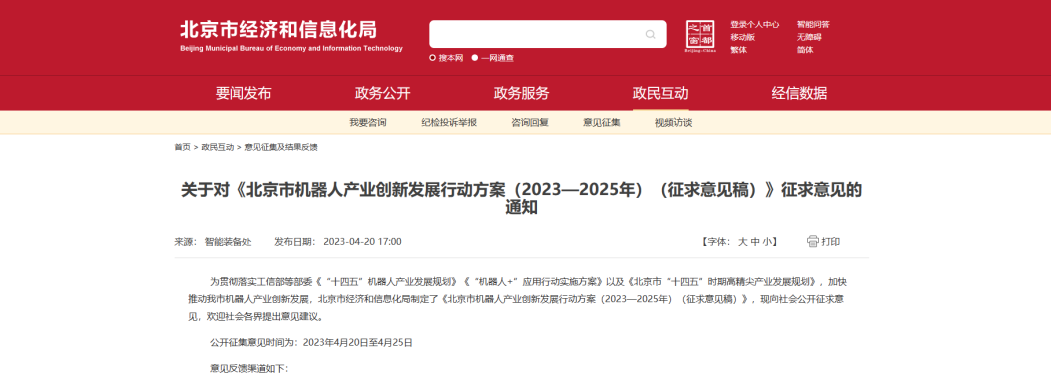Screen dimensions: 1051x387
Task: Go to 视频访谈 submenu item
Action: pos(674,123)
